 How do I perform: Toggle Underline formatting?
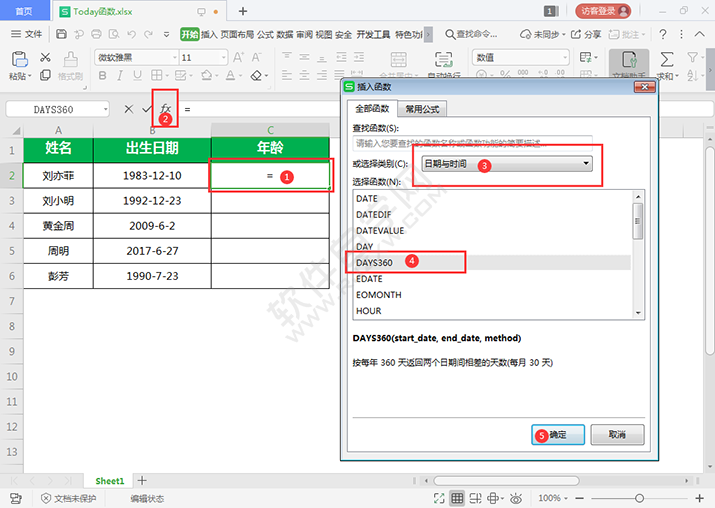point(137,76)
